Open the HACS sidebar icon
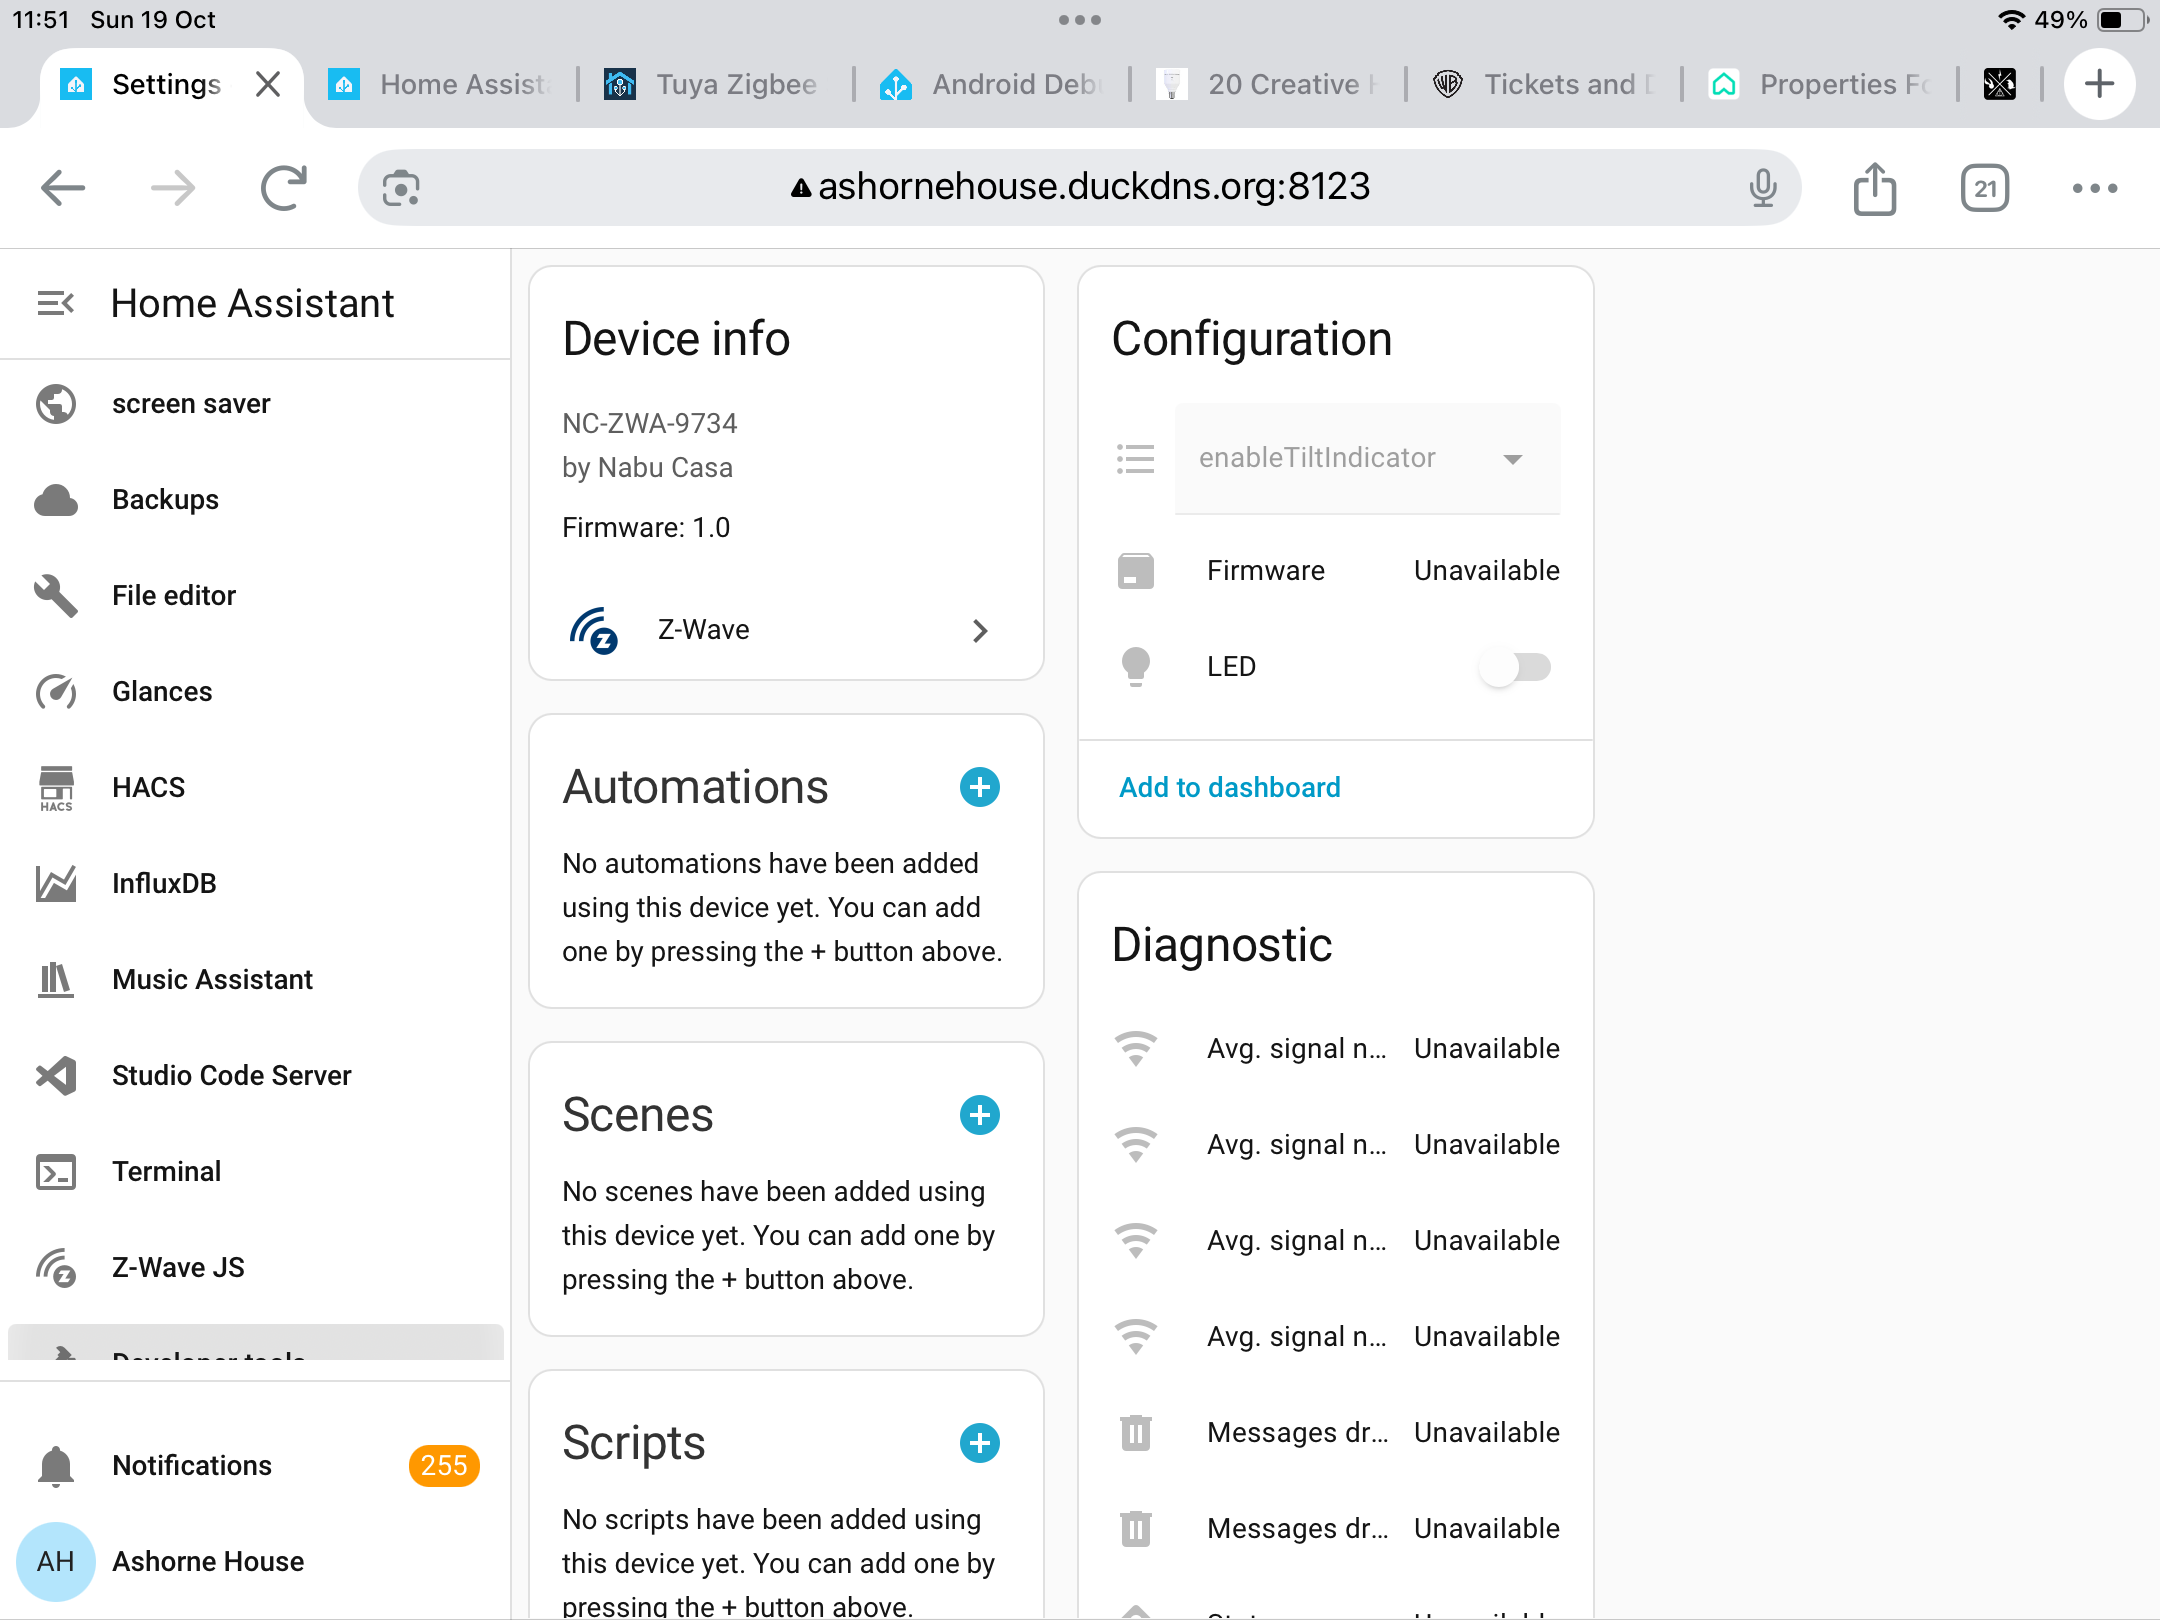The image size is (2160, 1620). tap(56, 787)
